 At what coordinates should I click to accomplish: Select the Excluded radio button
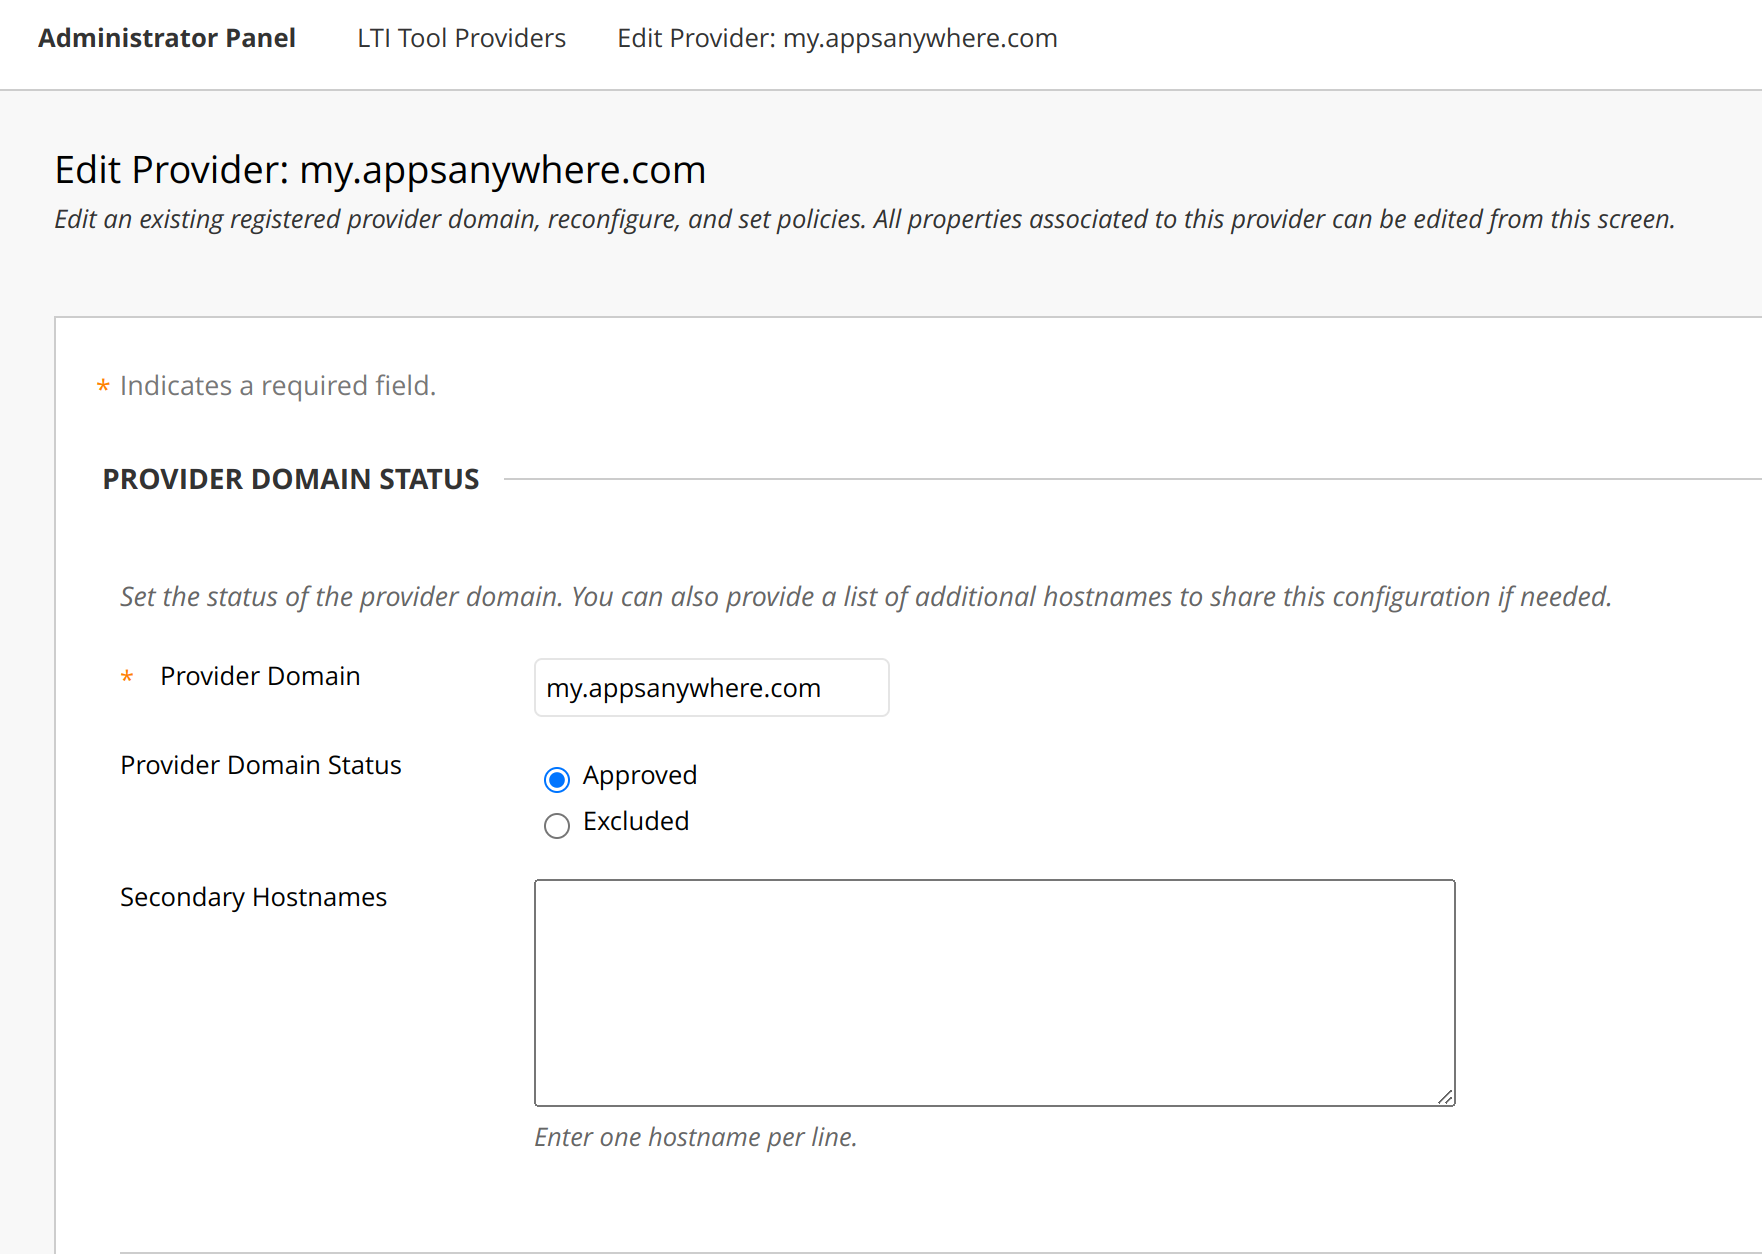557,825
